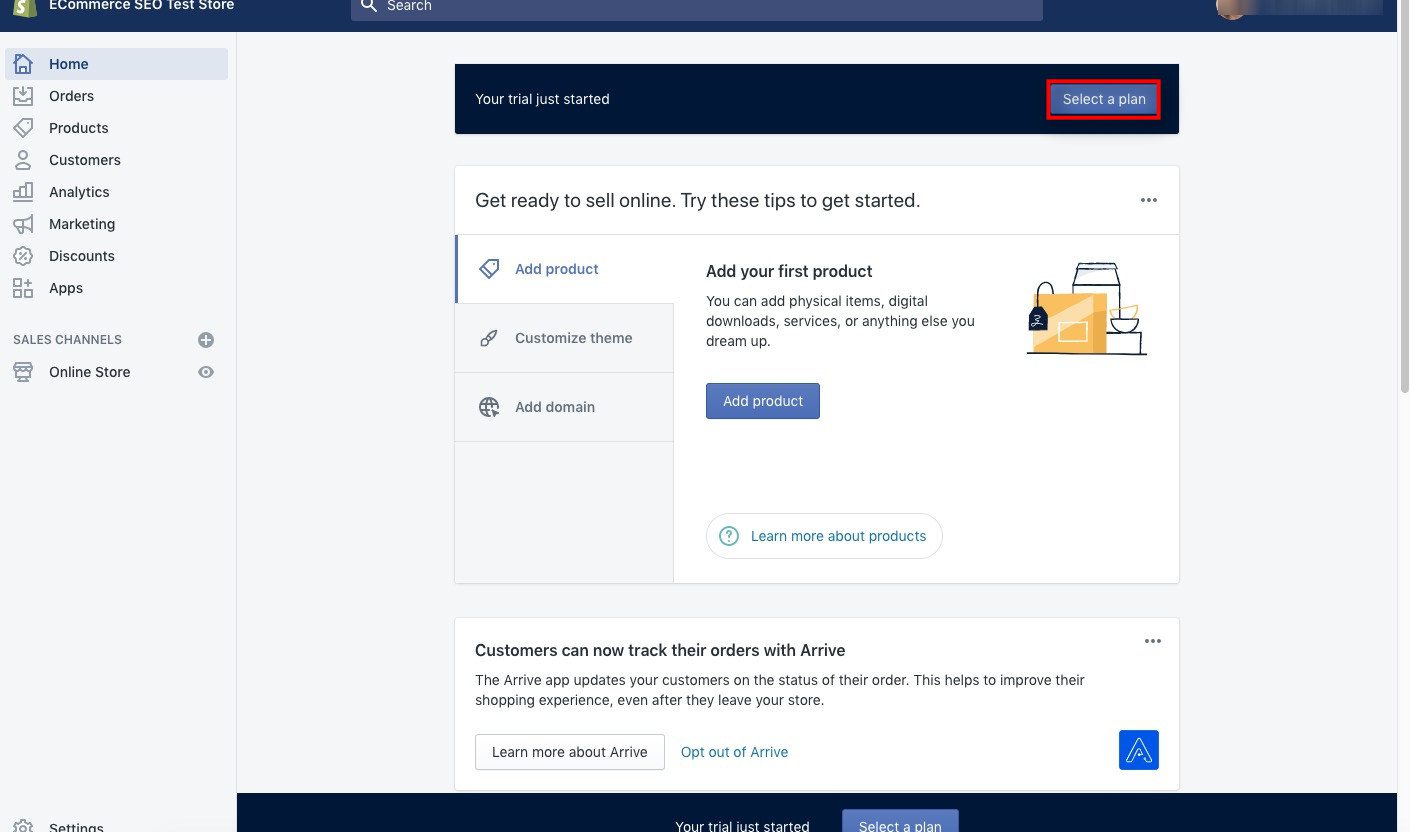Click the Customers icon
This screenshot has width=1410, height=832.
[x=22, y=159]
